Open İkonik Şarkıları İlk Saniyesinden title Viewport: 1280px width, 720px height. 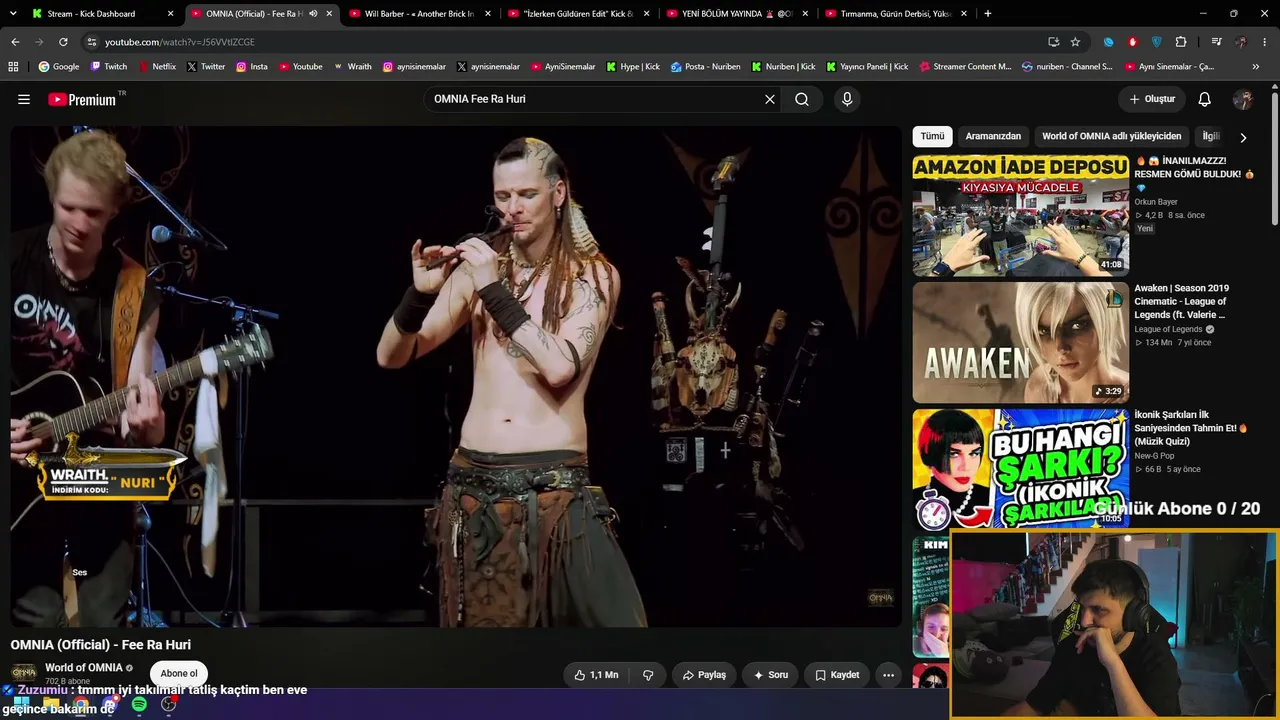(x=1190, y=428)
